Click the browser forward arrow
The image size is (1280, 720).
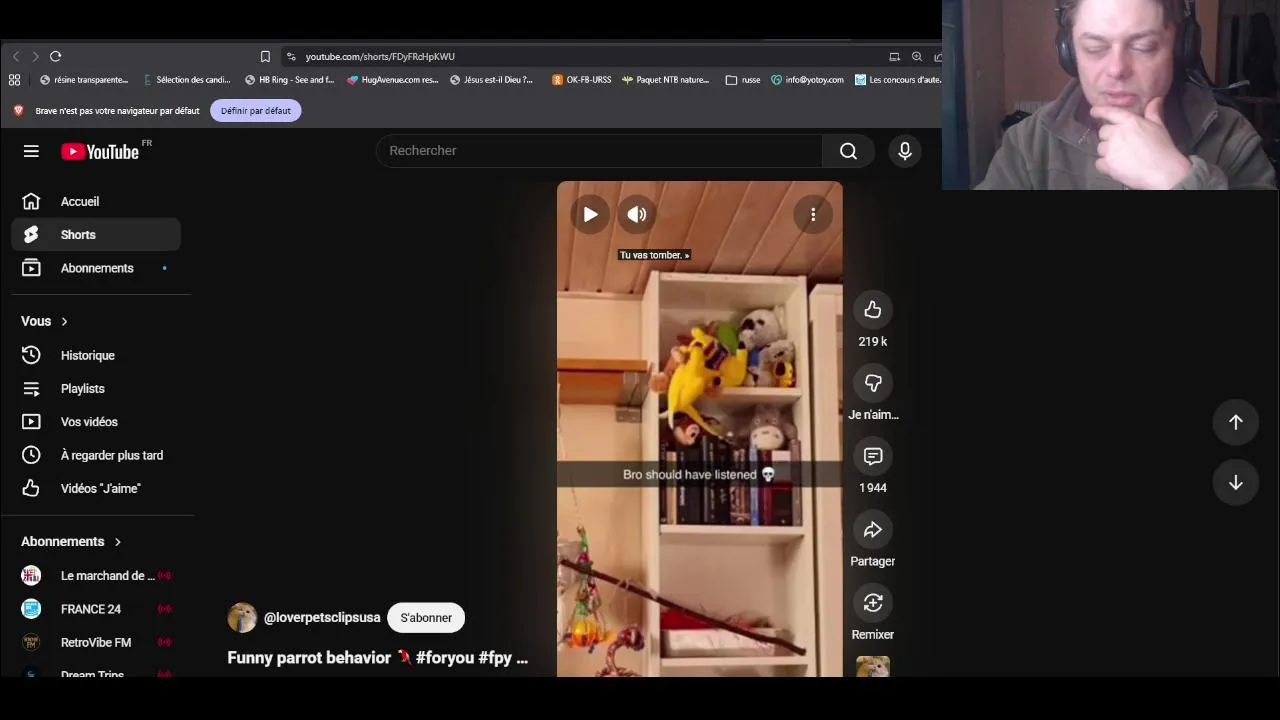pyautogui.click(x=35, y=57)
